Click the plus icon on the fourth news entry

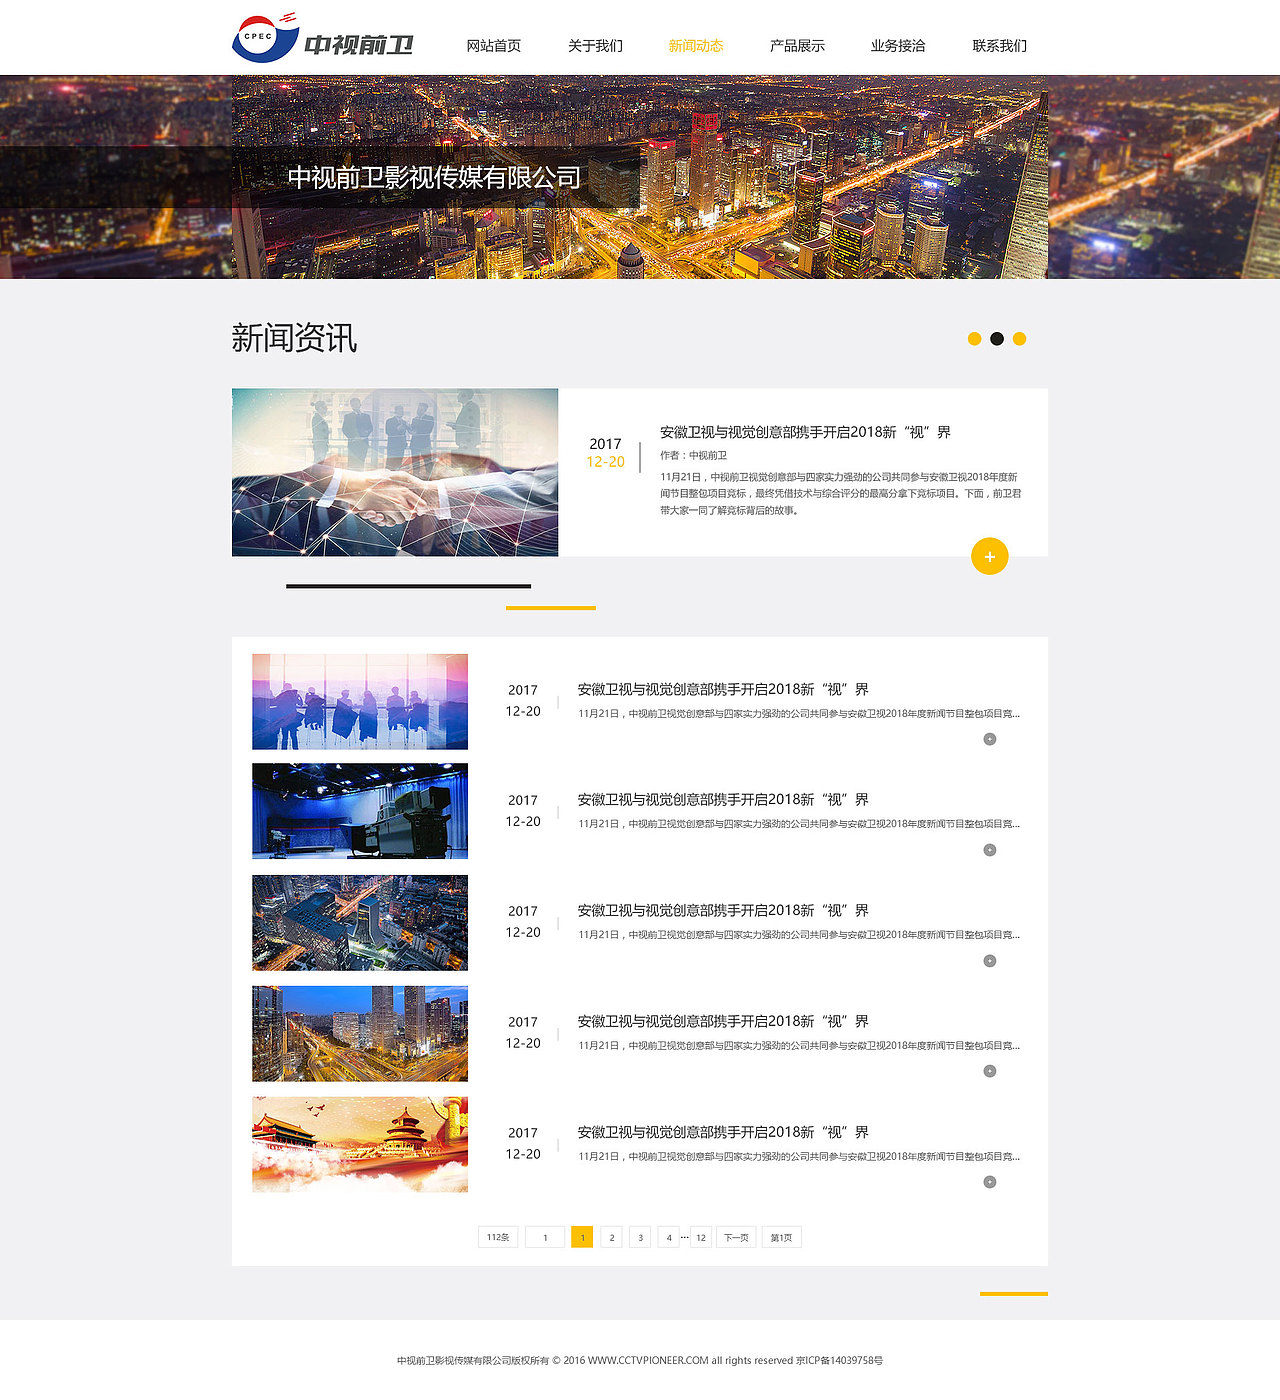990,1070
